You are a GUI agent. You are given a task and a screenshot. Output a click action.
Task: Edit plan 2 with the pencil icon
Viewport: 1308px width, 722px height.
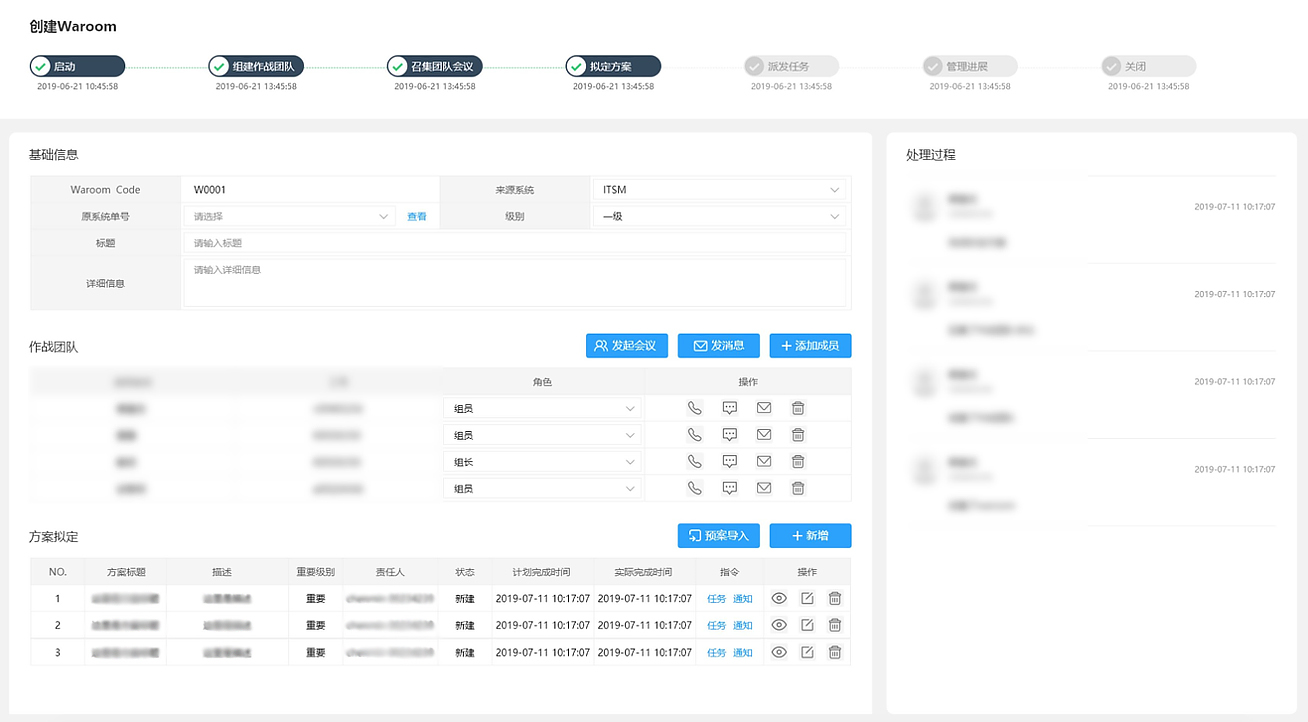point(807,625)
